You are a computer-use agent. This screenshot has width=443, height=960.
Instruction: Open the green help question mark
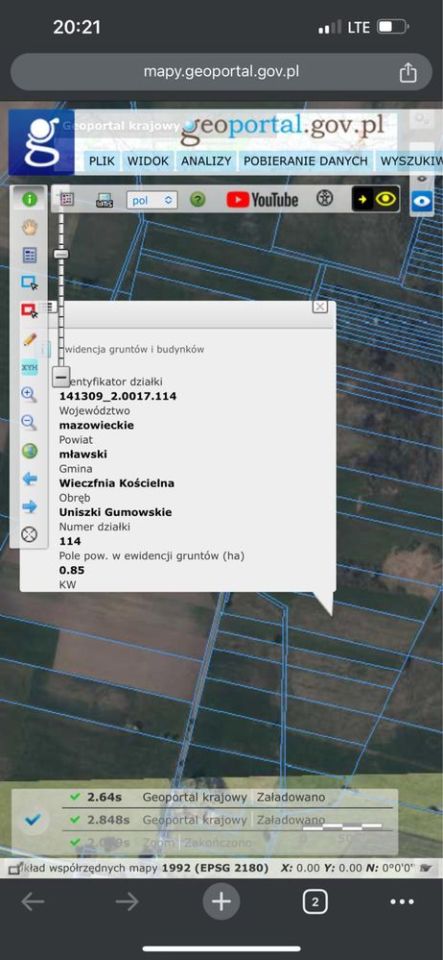pyautogui.click(x=197, y=200)
